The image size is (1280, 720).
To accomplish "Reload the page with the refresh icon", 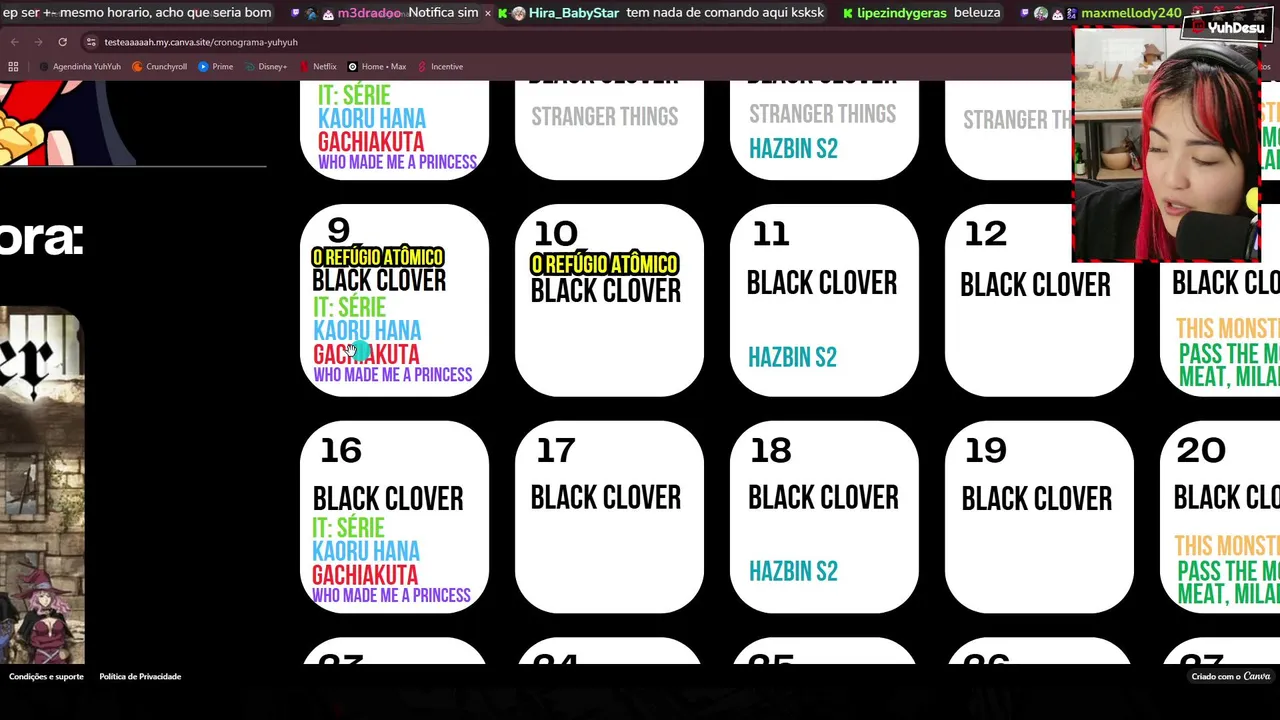I will point(62,42).
